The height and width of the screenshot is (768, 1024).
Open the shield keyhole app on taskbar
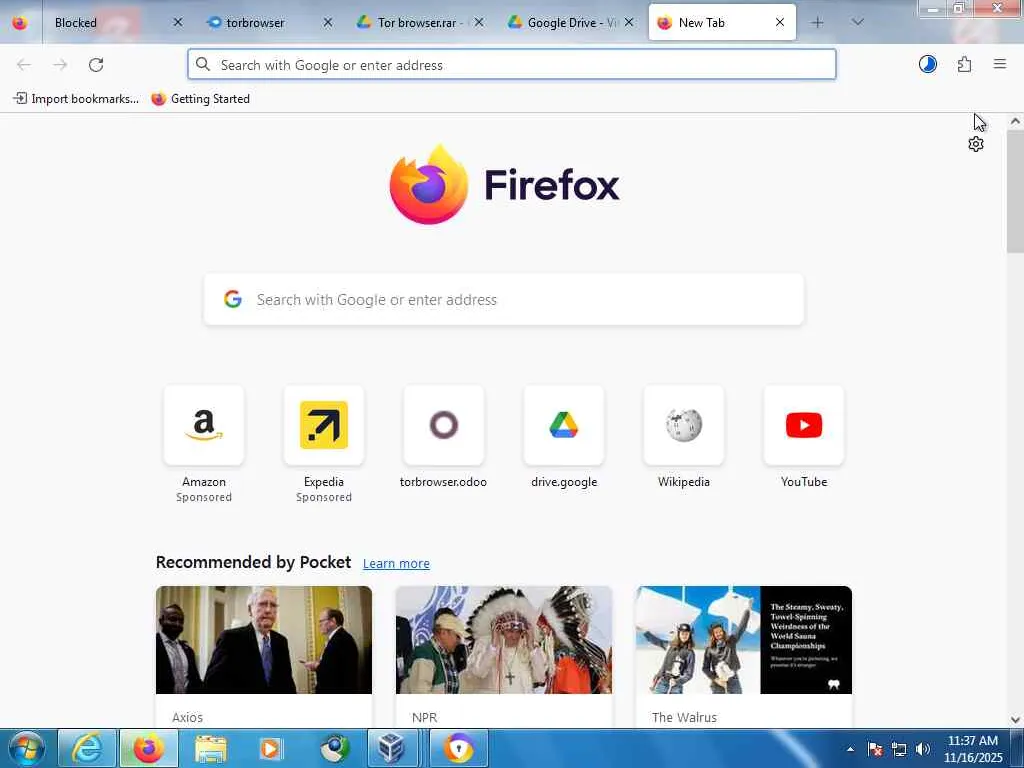pos(458,748)
